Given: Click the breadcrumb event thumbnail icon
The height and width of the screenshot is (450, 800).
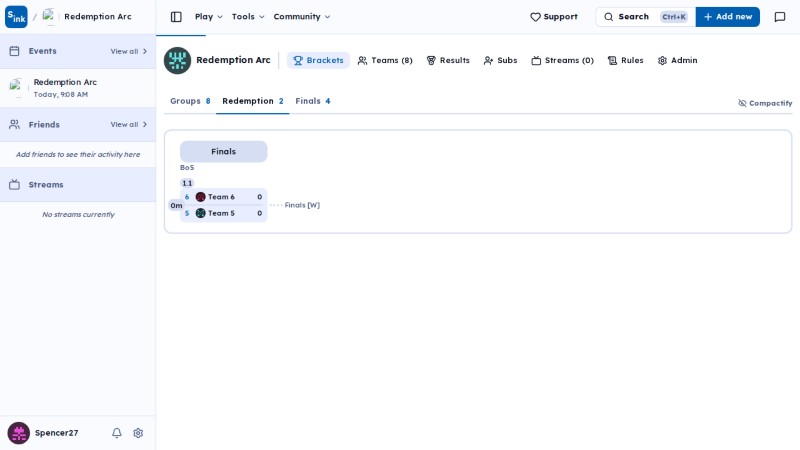Looking at the screenshot, I should coord(49,17).
